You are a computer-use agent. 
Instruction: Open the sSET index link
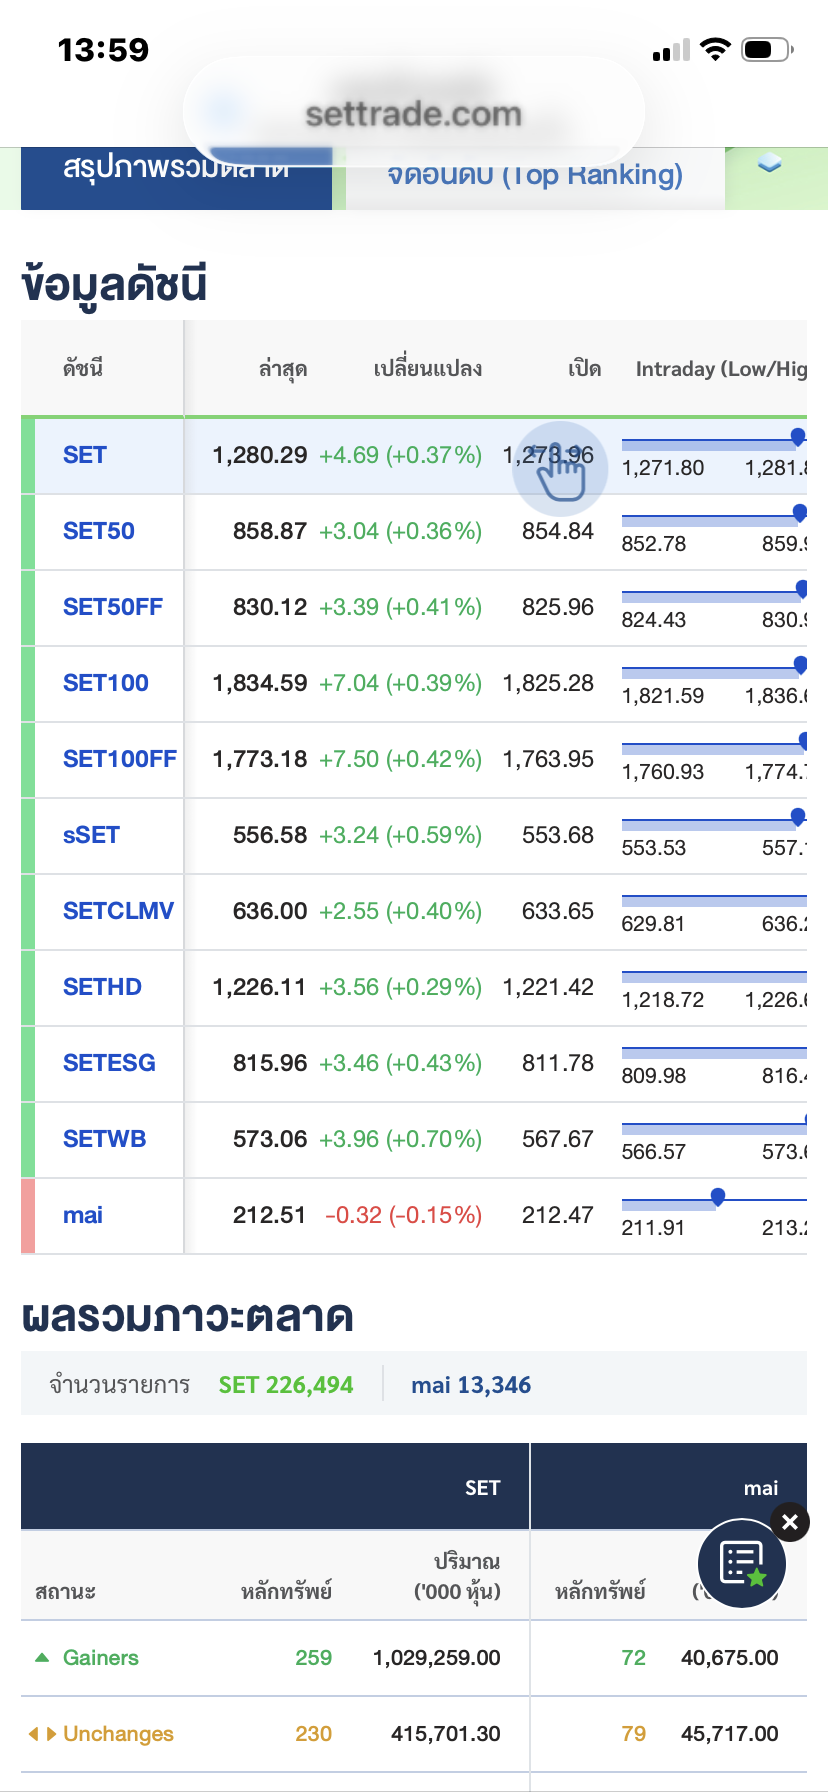(x=91, y=835)
